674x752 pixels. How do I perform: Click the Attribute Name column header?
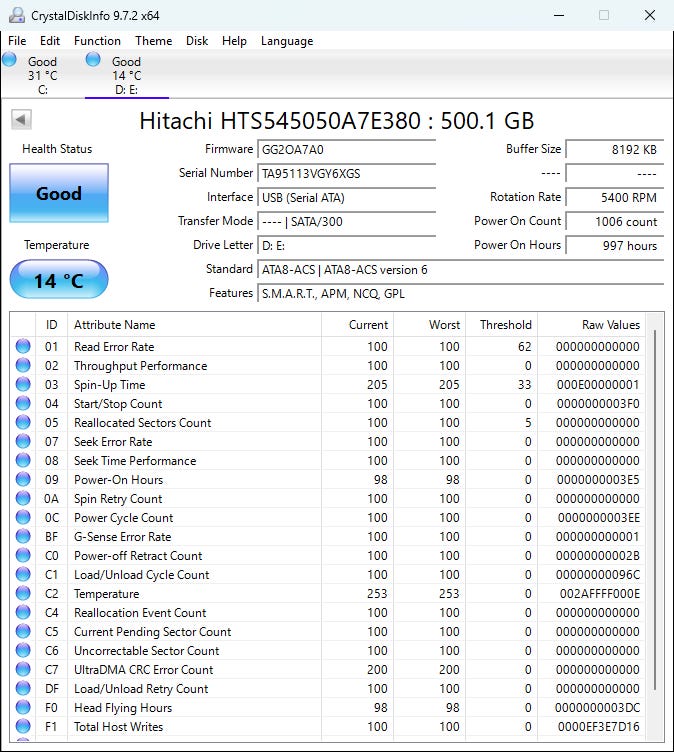(115, 325)
